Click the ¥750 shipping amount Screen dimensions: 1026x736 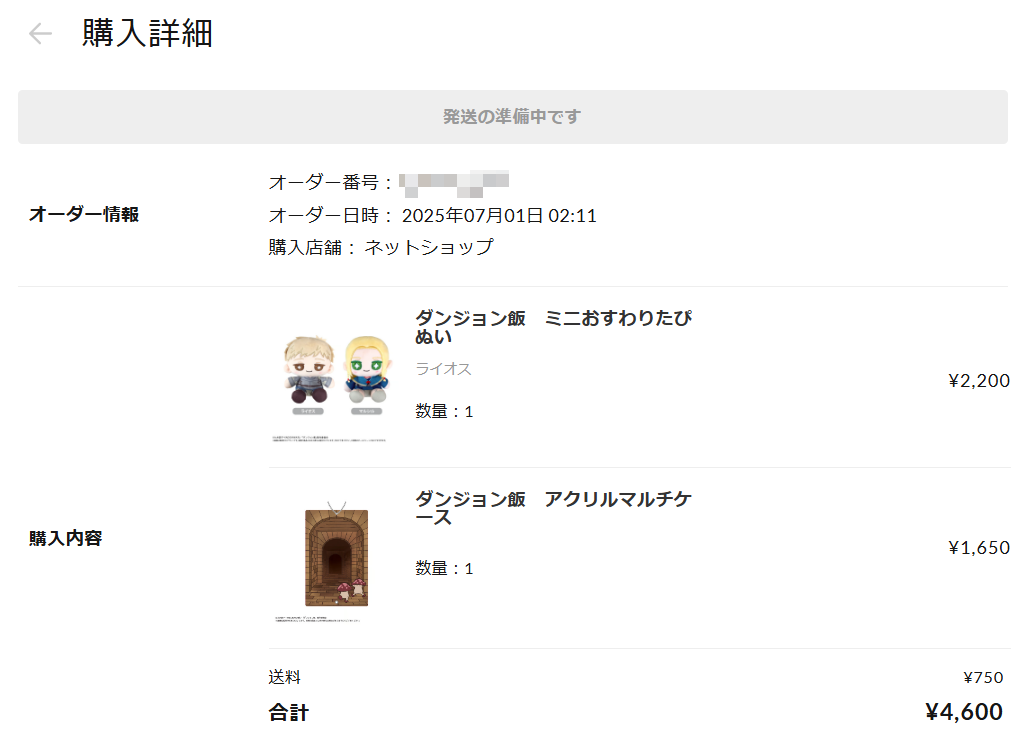click(x=983, y=678)
